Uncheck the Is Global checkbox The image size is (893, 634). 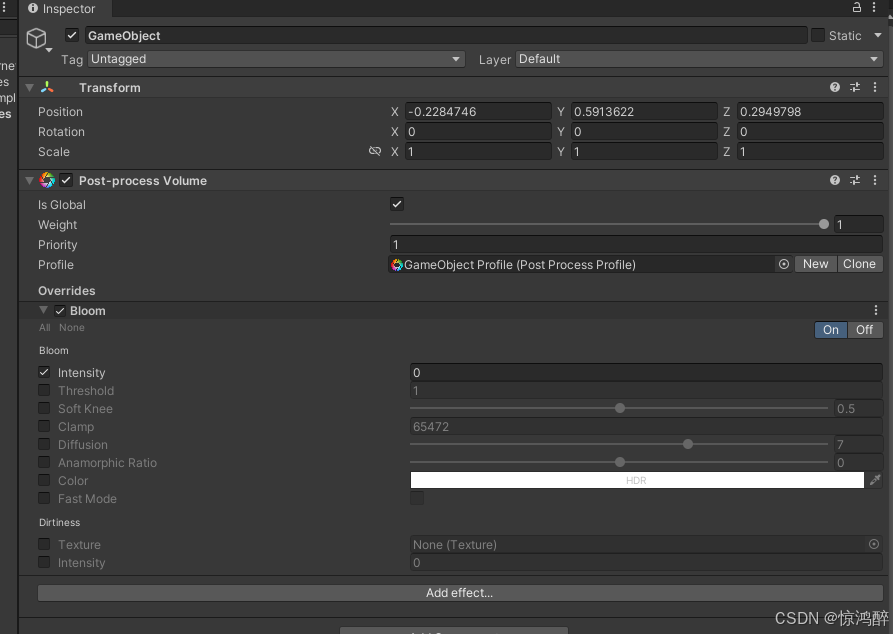pos(397,204)
